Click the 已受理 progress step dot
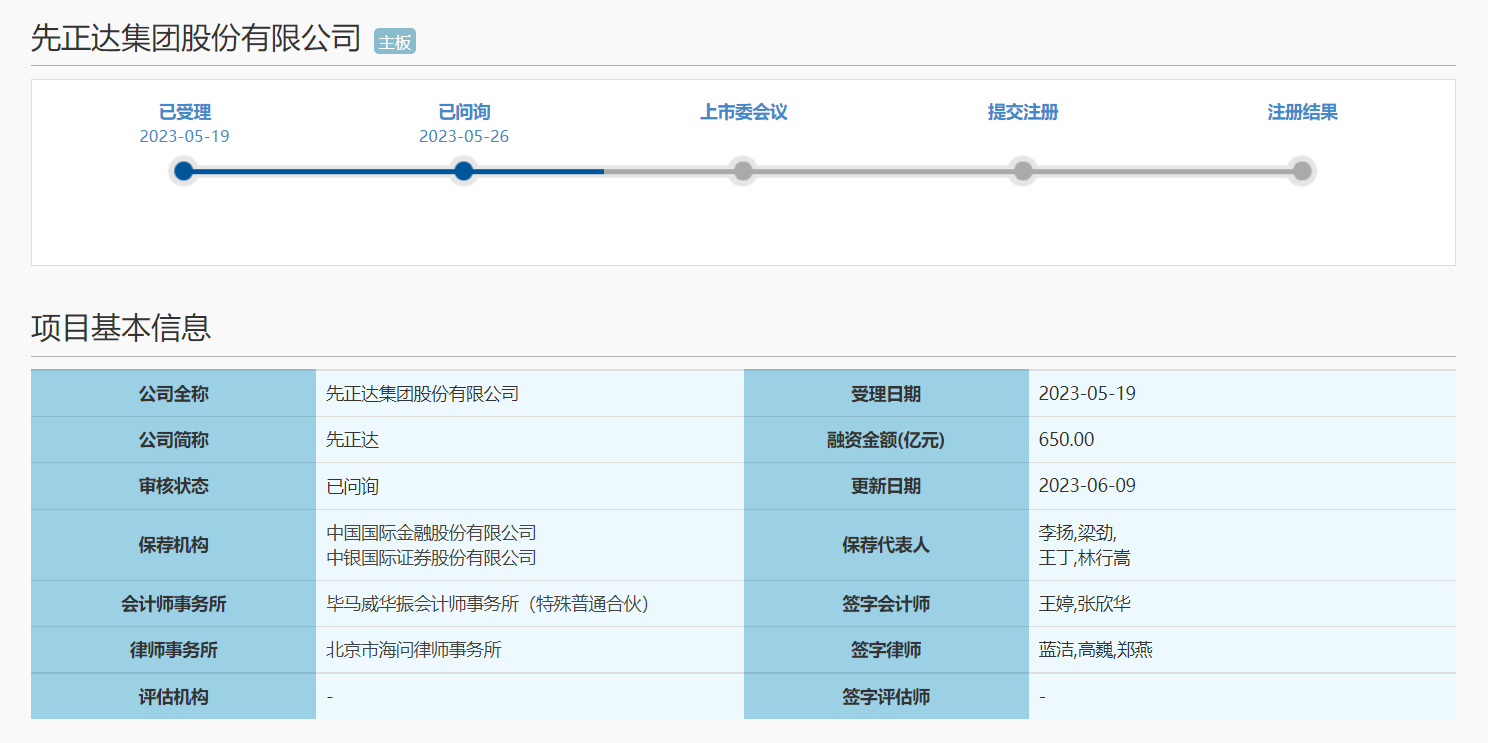 coord(184,171)
